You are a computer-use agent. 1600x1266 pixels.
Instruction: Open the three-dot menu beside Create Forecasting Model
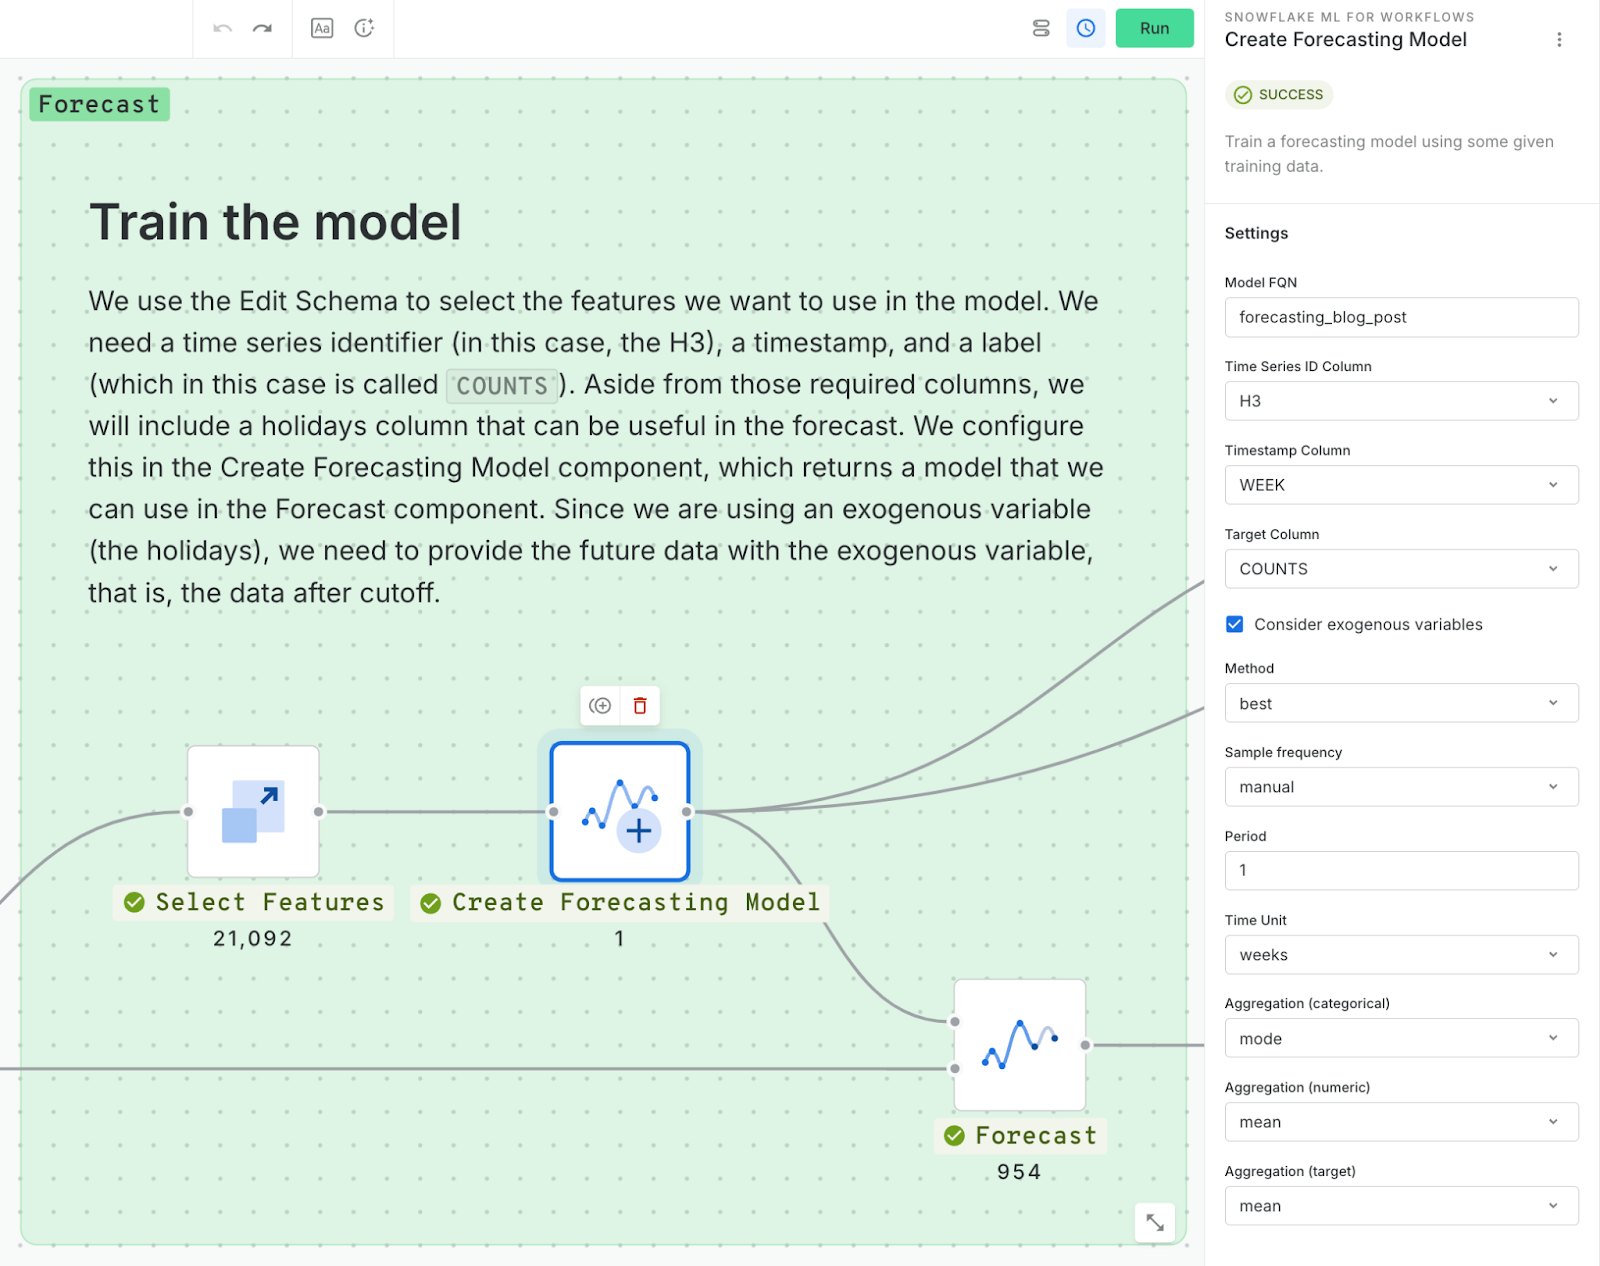pos(1558,39)
